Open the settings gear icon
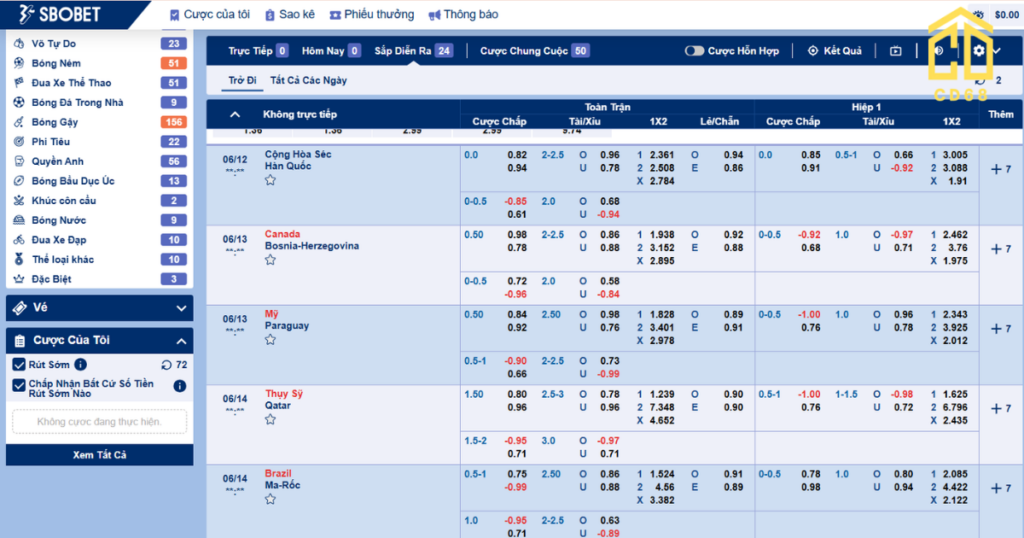Image resolution: width=1024 pixels, height=538 pixels. click(x=978, y=51)
